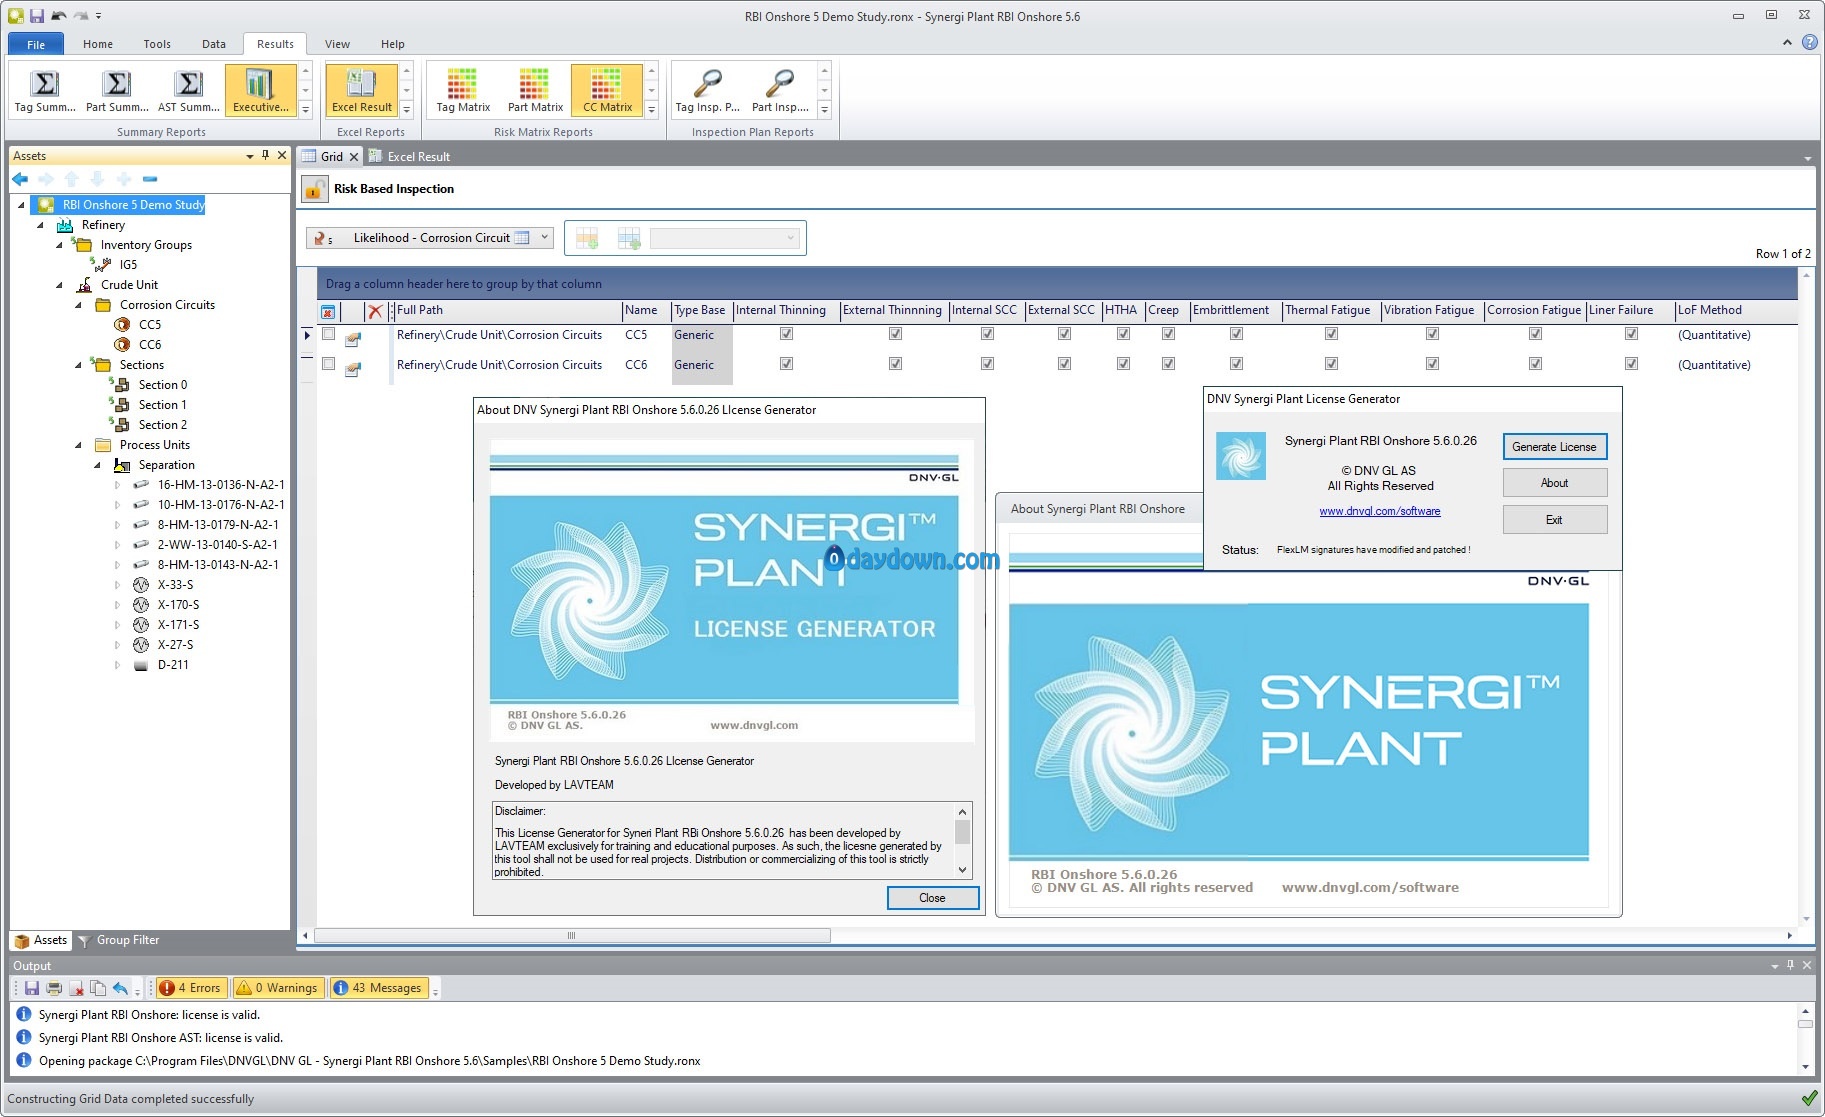This screenshot has height=1117, width=1825.
Task: Click the lock icon beside Risk Based Inspection
Action: 314,189
